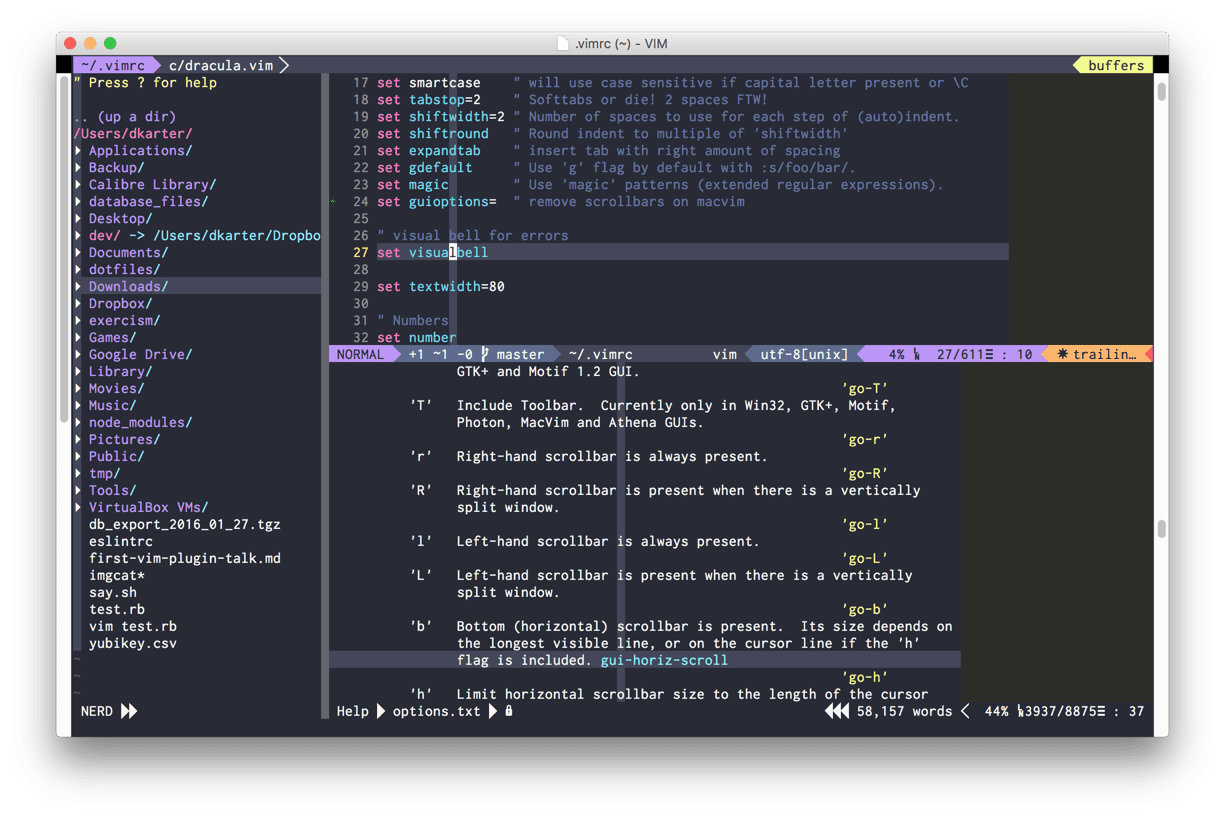Image resolution: width=1225 pixels, height=817 pixels.
Task: Click the help window's right scrollbar thumb
Action: [x=1161, y=530]
